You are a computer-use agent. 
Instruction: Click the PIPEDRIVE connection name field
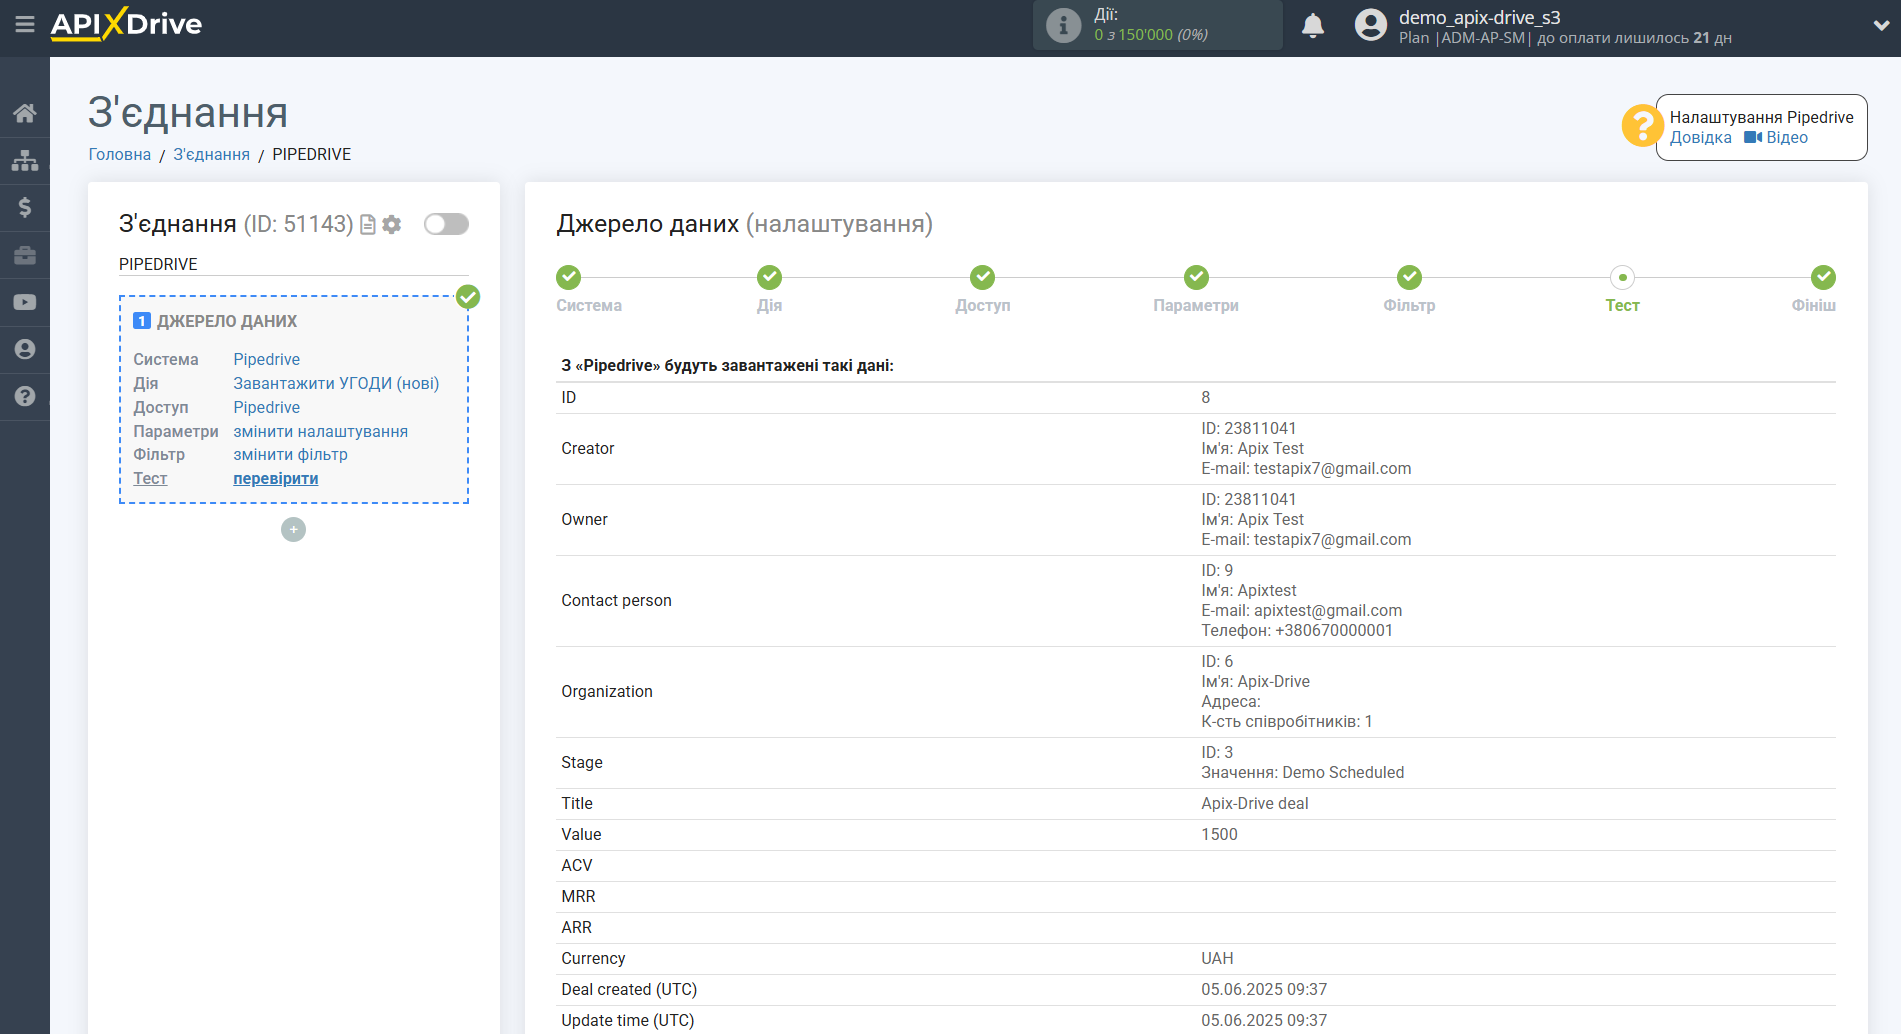click(x=294, y=264)
